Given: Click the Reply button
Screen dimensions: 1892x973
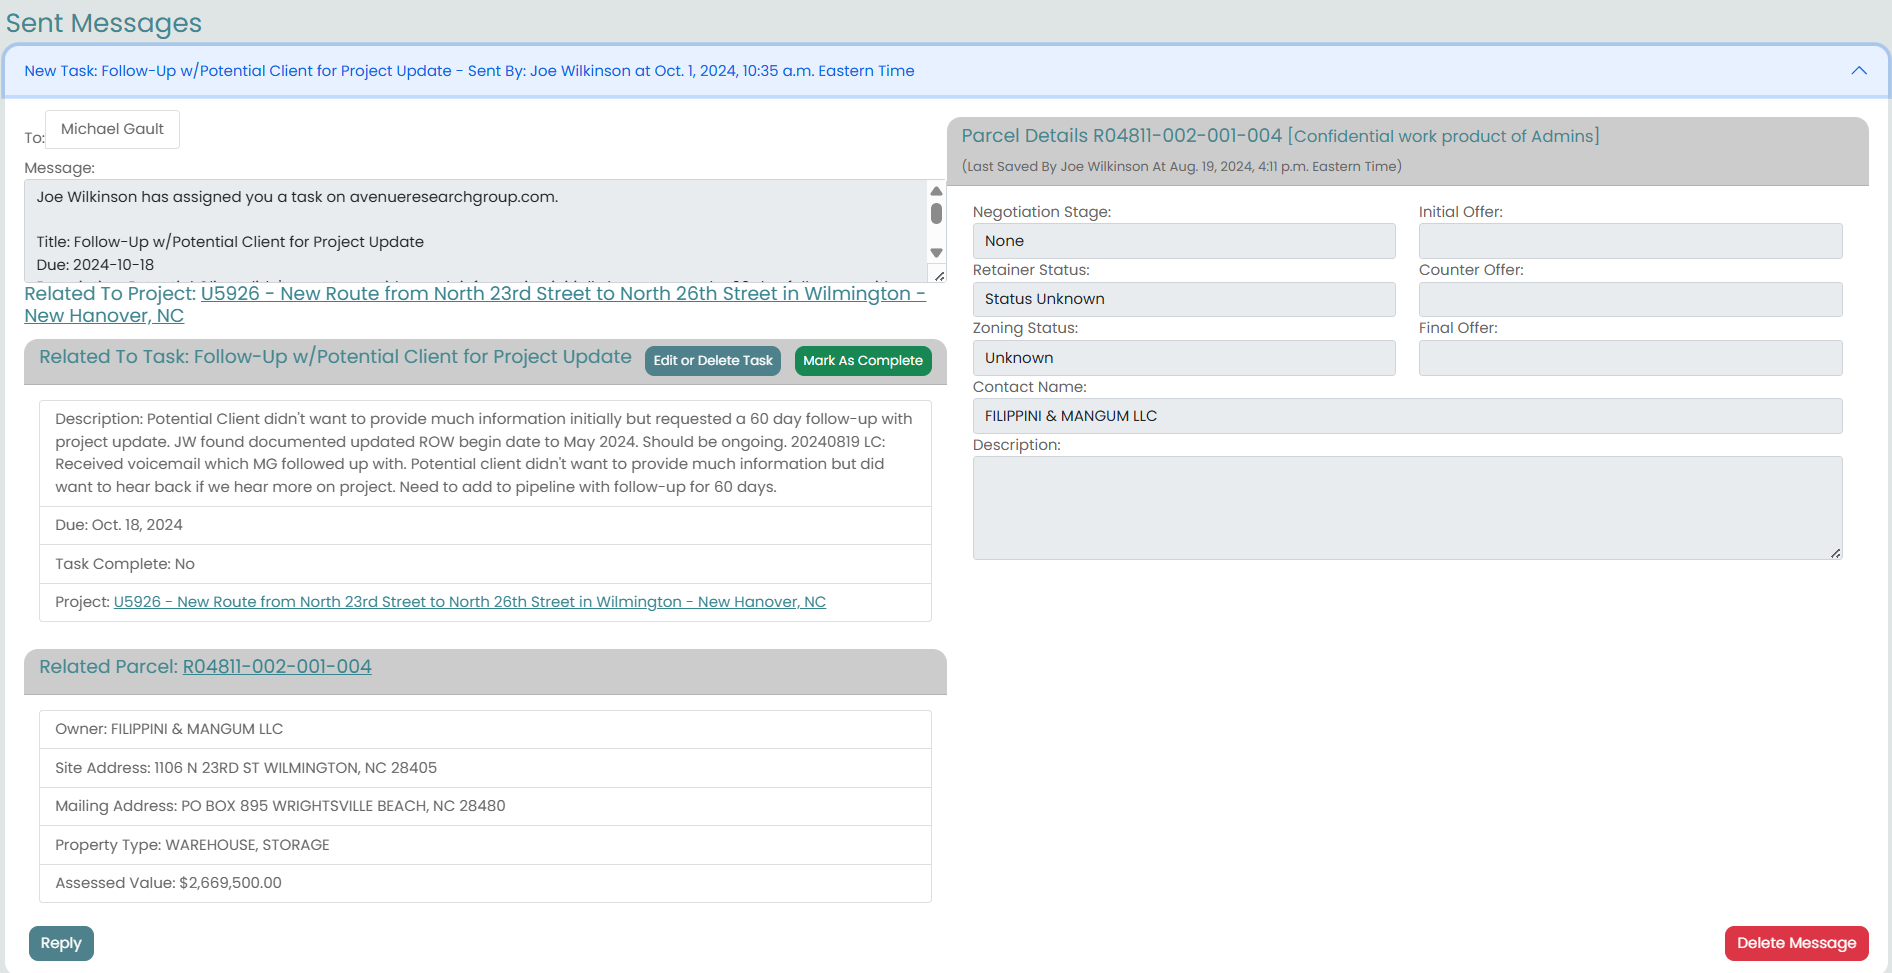Looking at the screenshot, I should click(61, 944).
